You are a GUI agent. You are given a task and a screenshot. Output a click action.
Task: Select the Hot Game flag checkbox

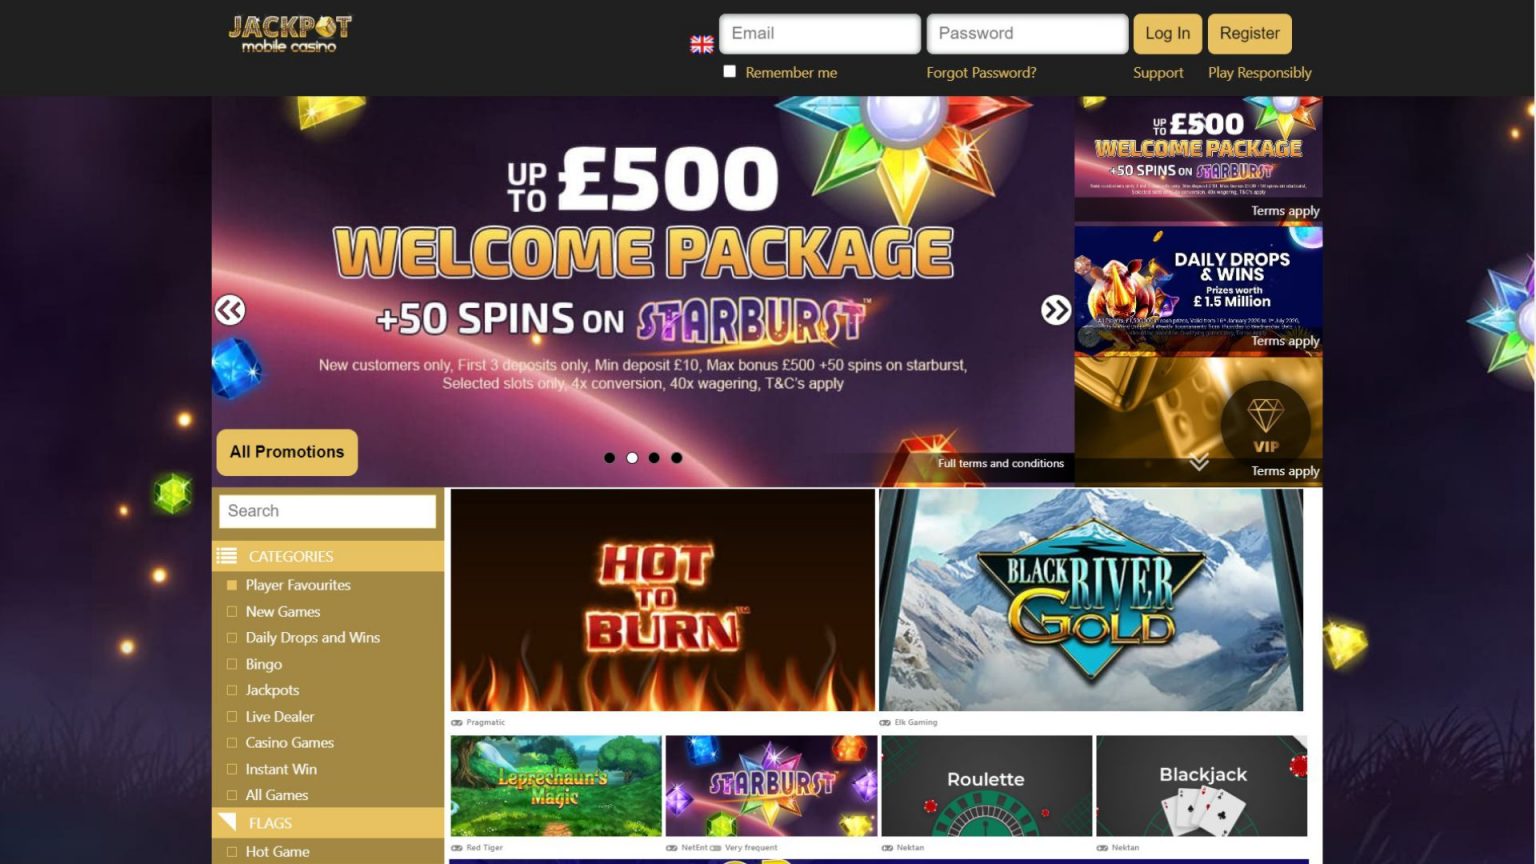coord(232,852)
